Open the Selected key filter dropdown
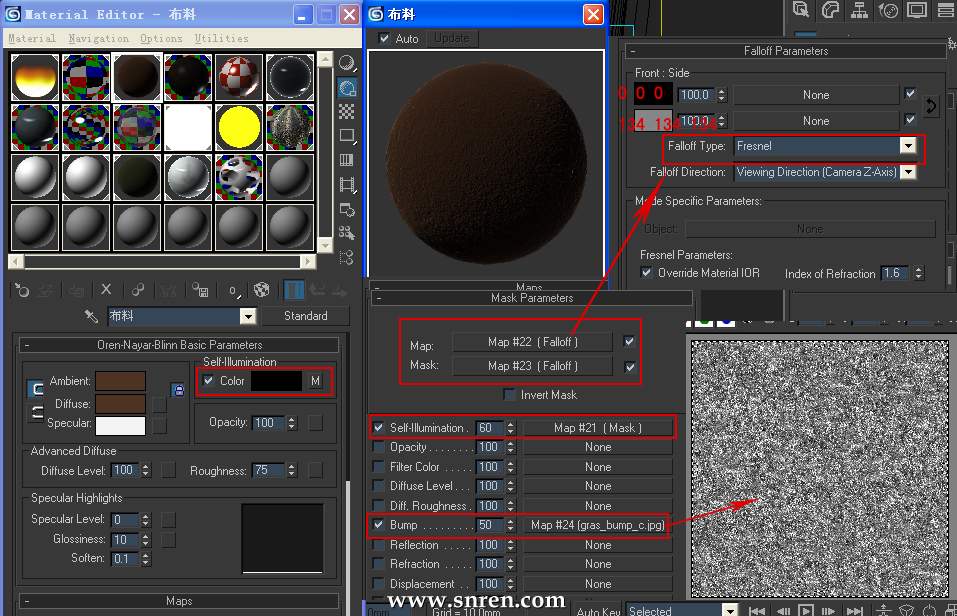Image resolution: width=957 pixels, height=616 pixels. [x=729, y=610]
